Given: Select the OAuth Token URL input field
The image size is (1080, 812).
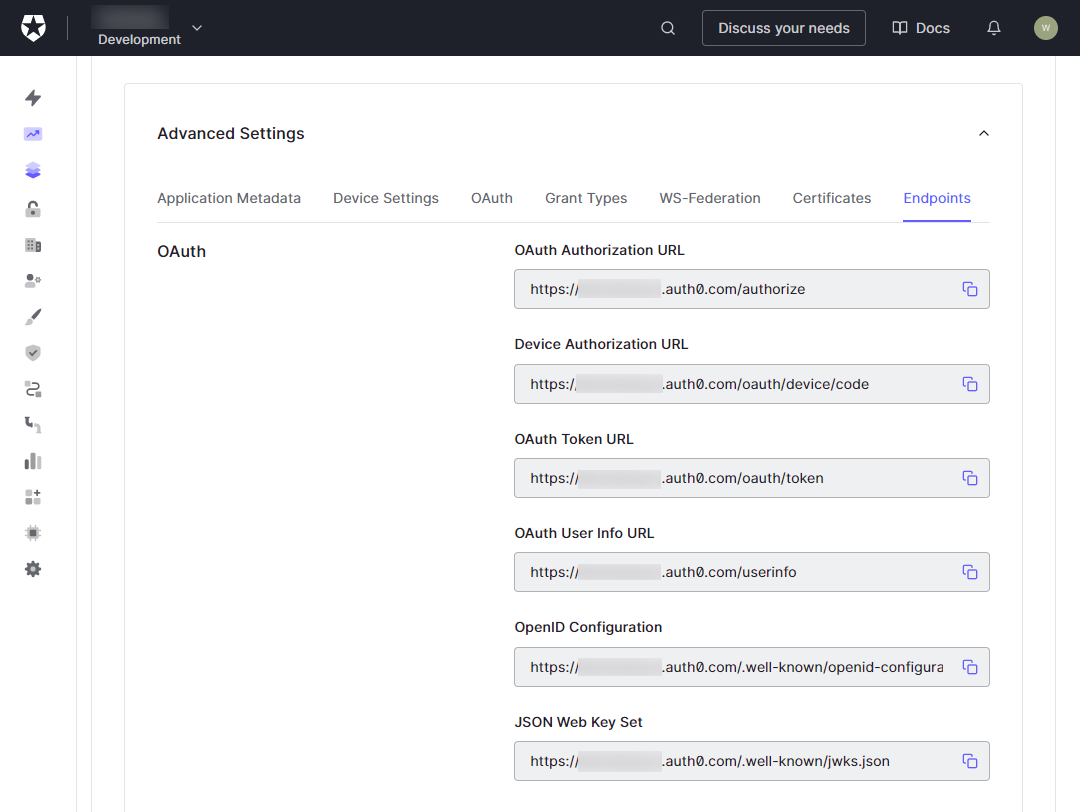Looking at the screenshot, I should click(740, 478).
